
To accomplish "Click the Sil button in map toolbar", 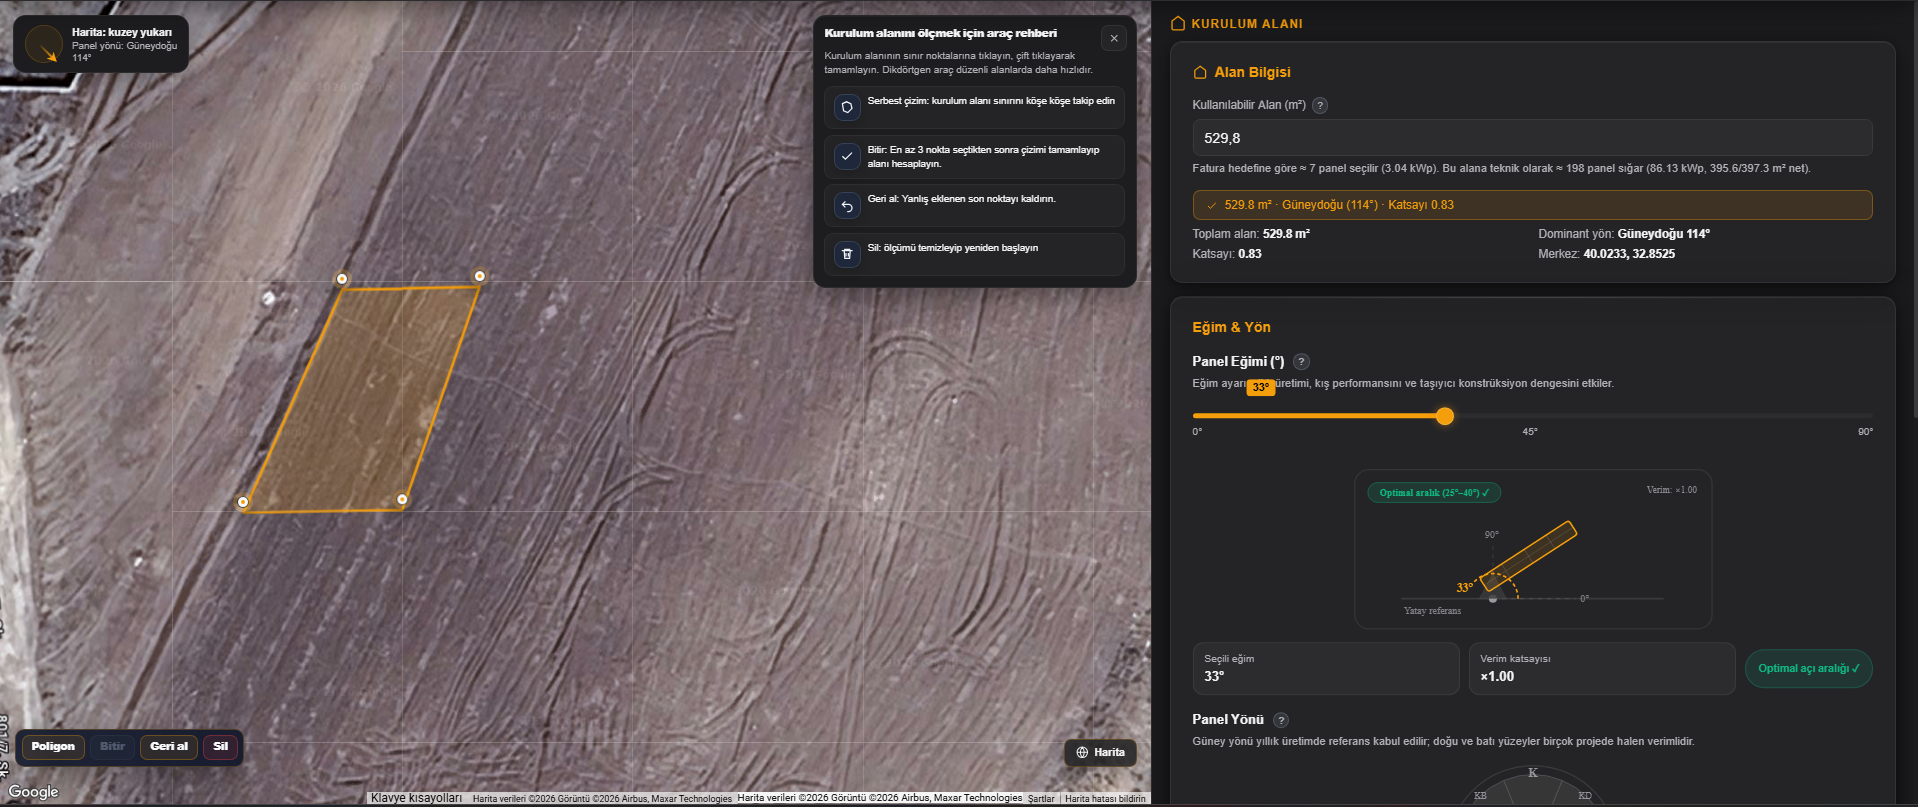I will coord(221,747).
